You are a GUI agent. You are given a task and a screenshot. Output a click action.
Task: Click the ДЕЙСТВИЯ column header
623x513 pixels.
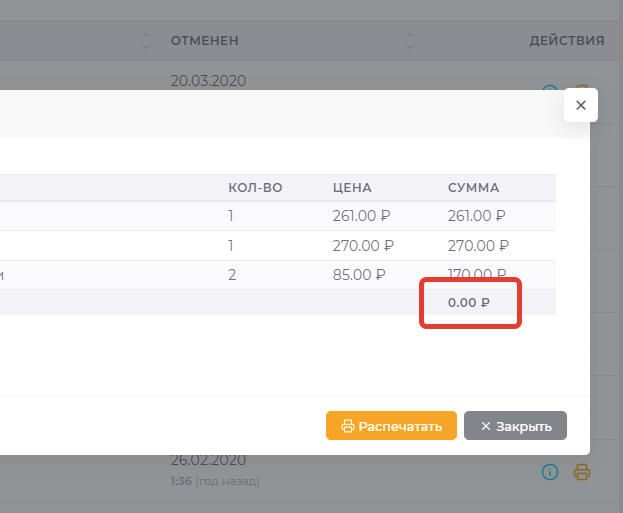(x=566, y=41)
